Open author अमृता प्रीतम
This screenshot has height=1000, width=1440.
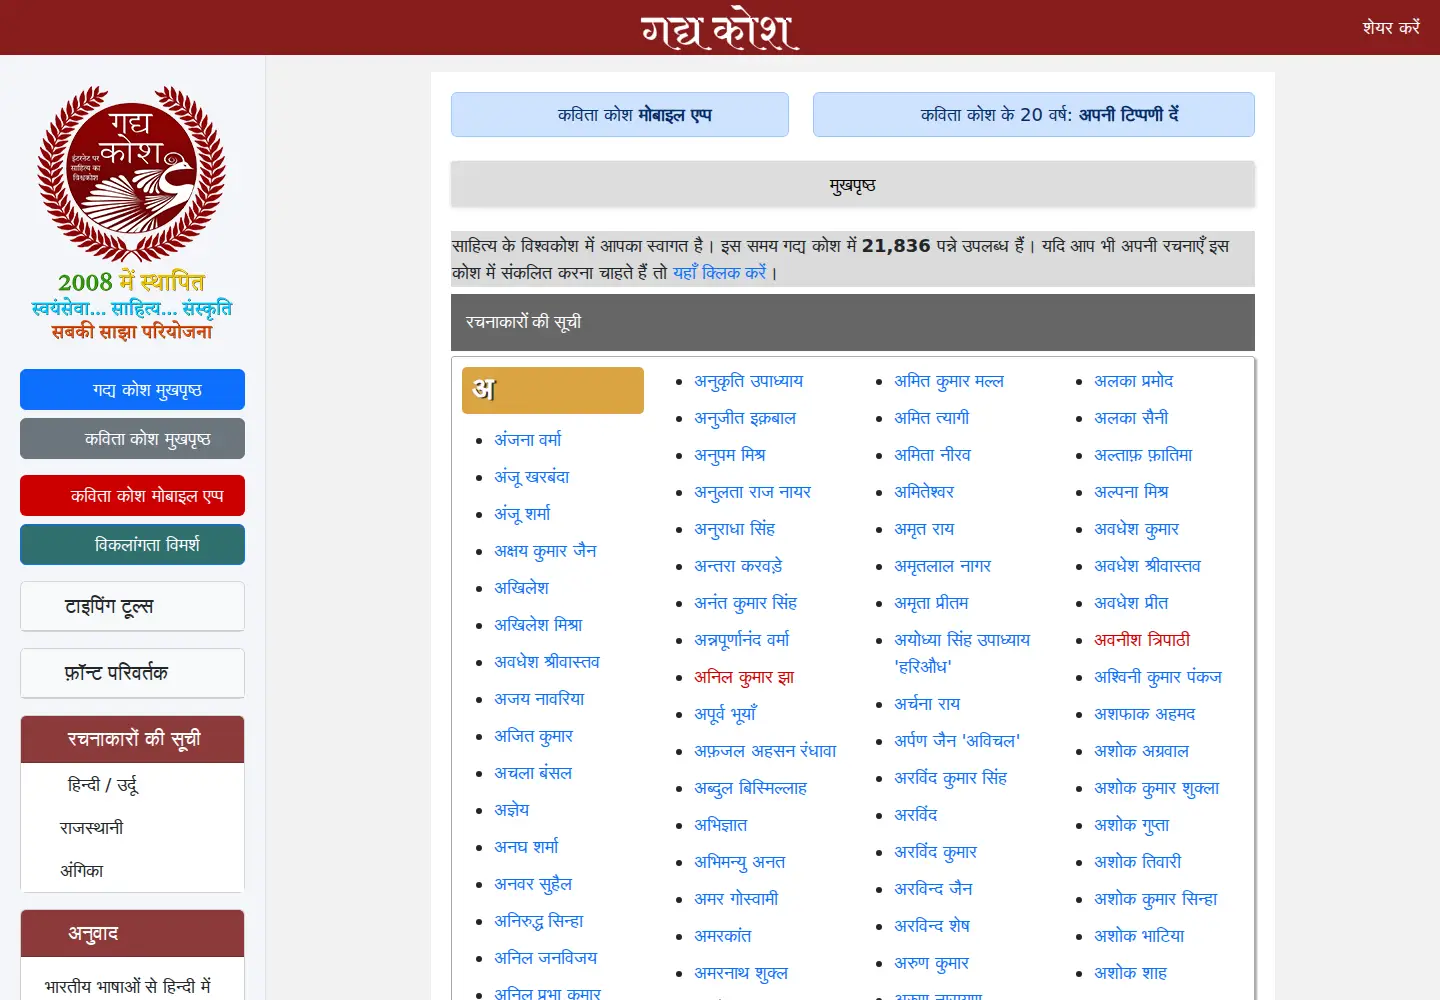tap(931, 603)
